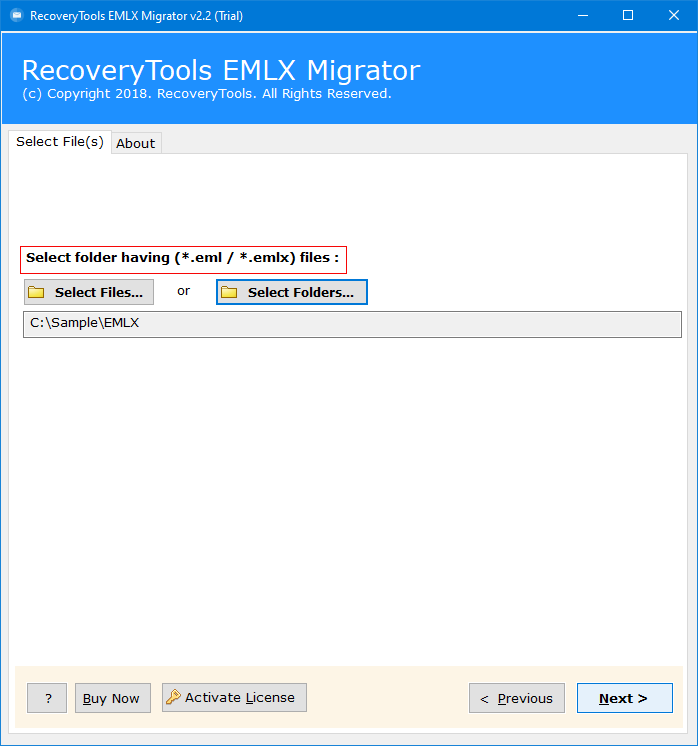
Task: Close the EMLX Migrator window
Action: point(674,15)
